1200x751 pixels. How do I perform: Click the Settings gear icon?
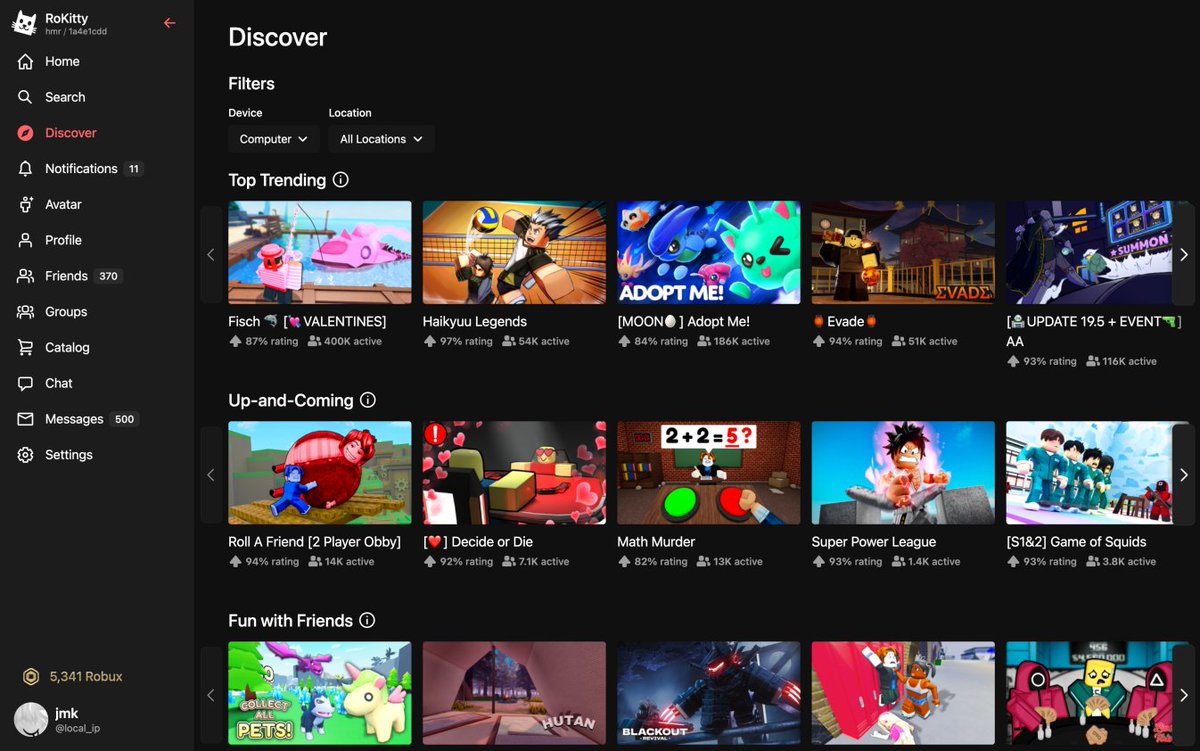(26, 455)
